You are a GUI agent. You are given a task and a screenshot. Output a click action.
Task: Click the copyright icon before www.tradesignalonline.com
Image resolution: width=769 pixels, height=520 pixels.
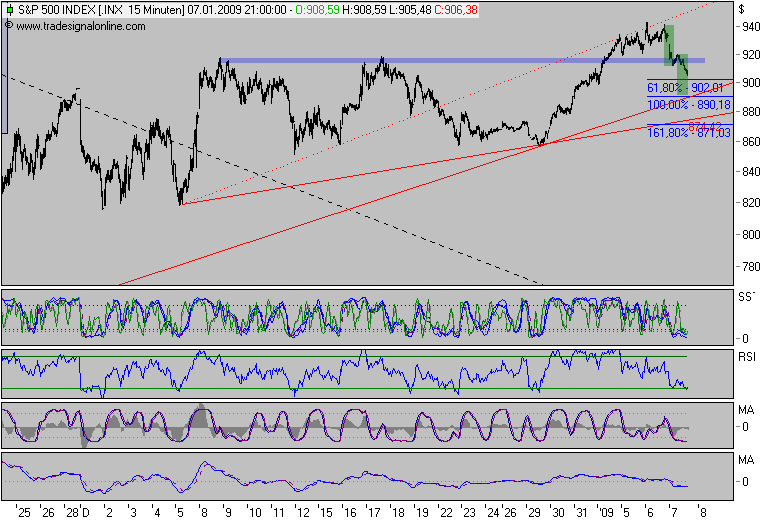pos(9,26)
